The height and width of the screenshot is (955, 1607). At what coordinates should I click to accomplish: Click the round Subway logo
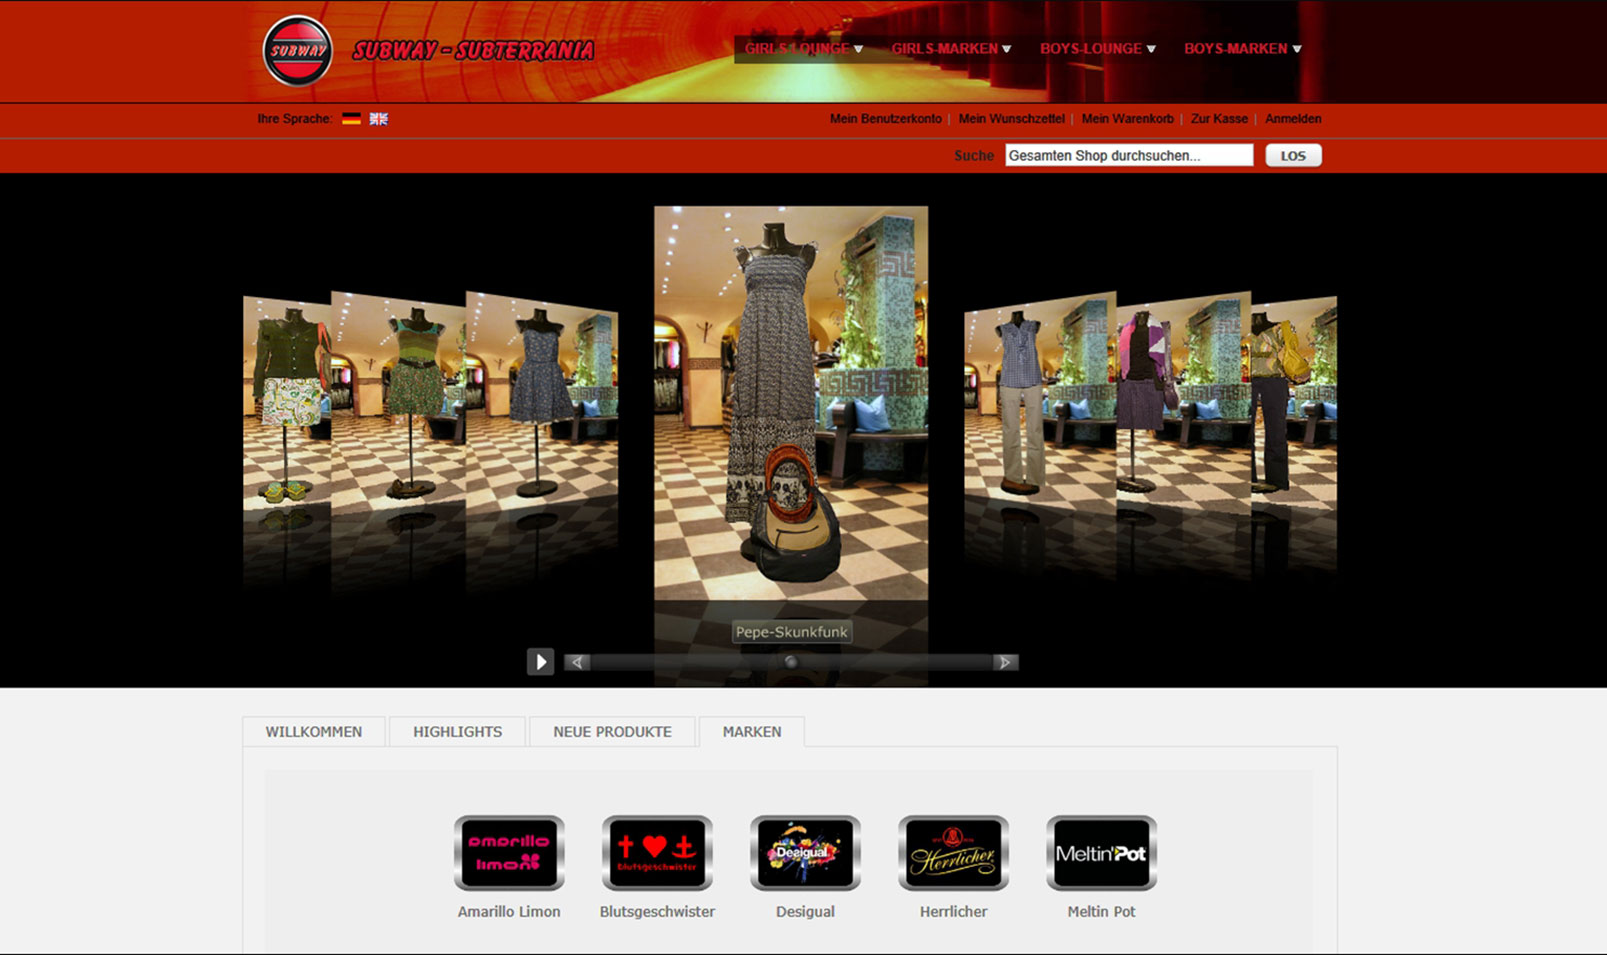(297, 50)
